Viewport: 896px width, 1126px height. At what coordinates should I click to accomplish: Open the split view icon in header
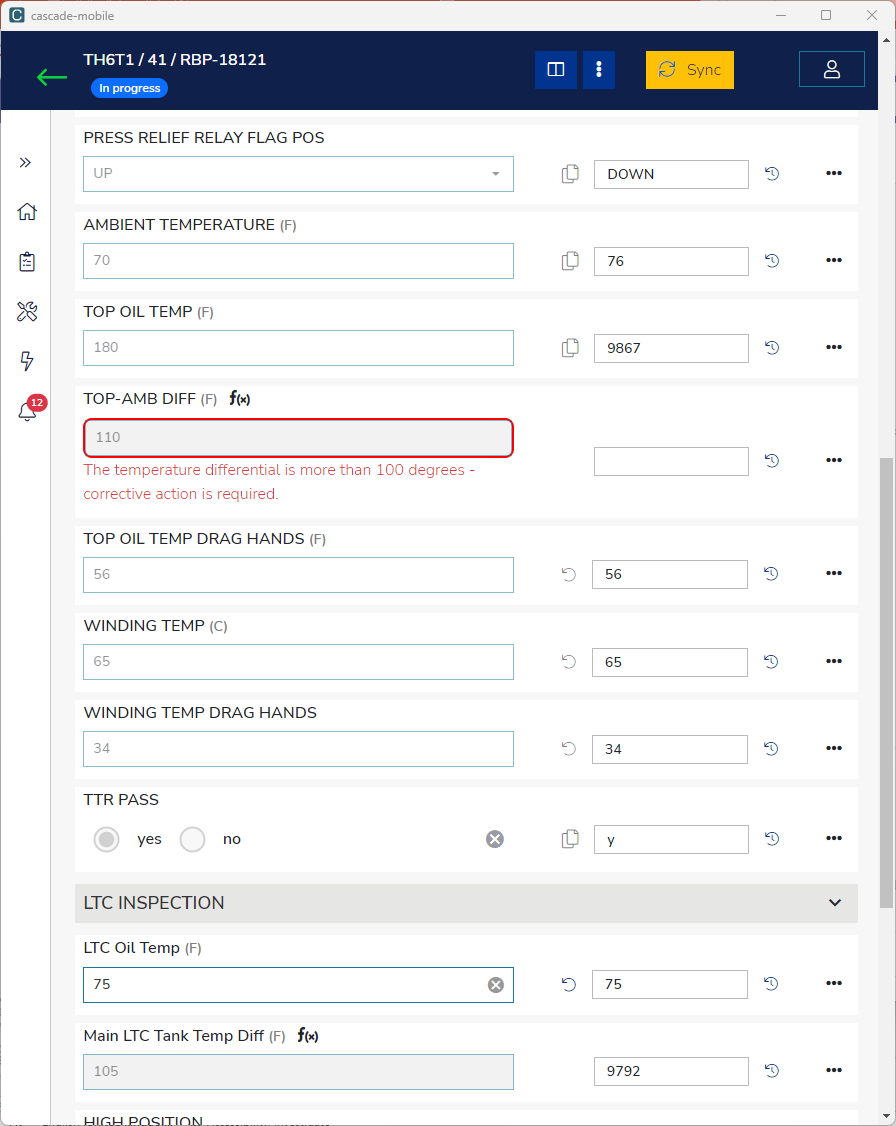(x=556, y=70)
